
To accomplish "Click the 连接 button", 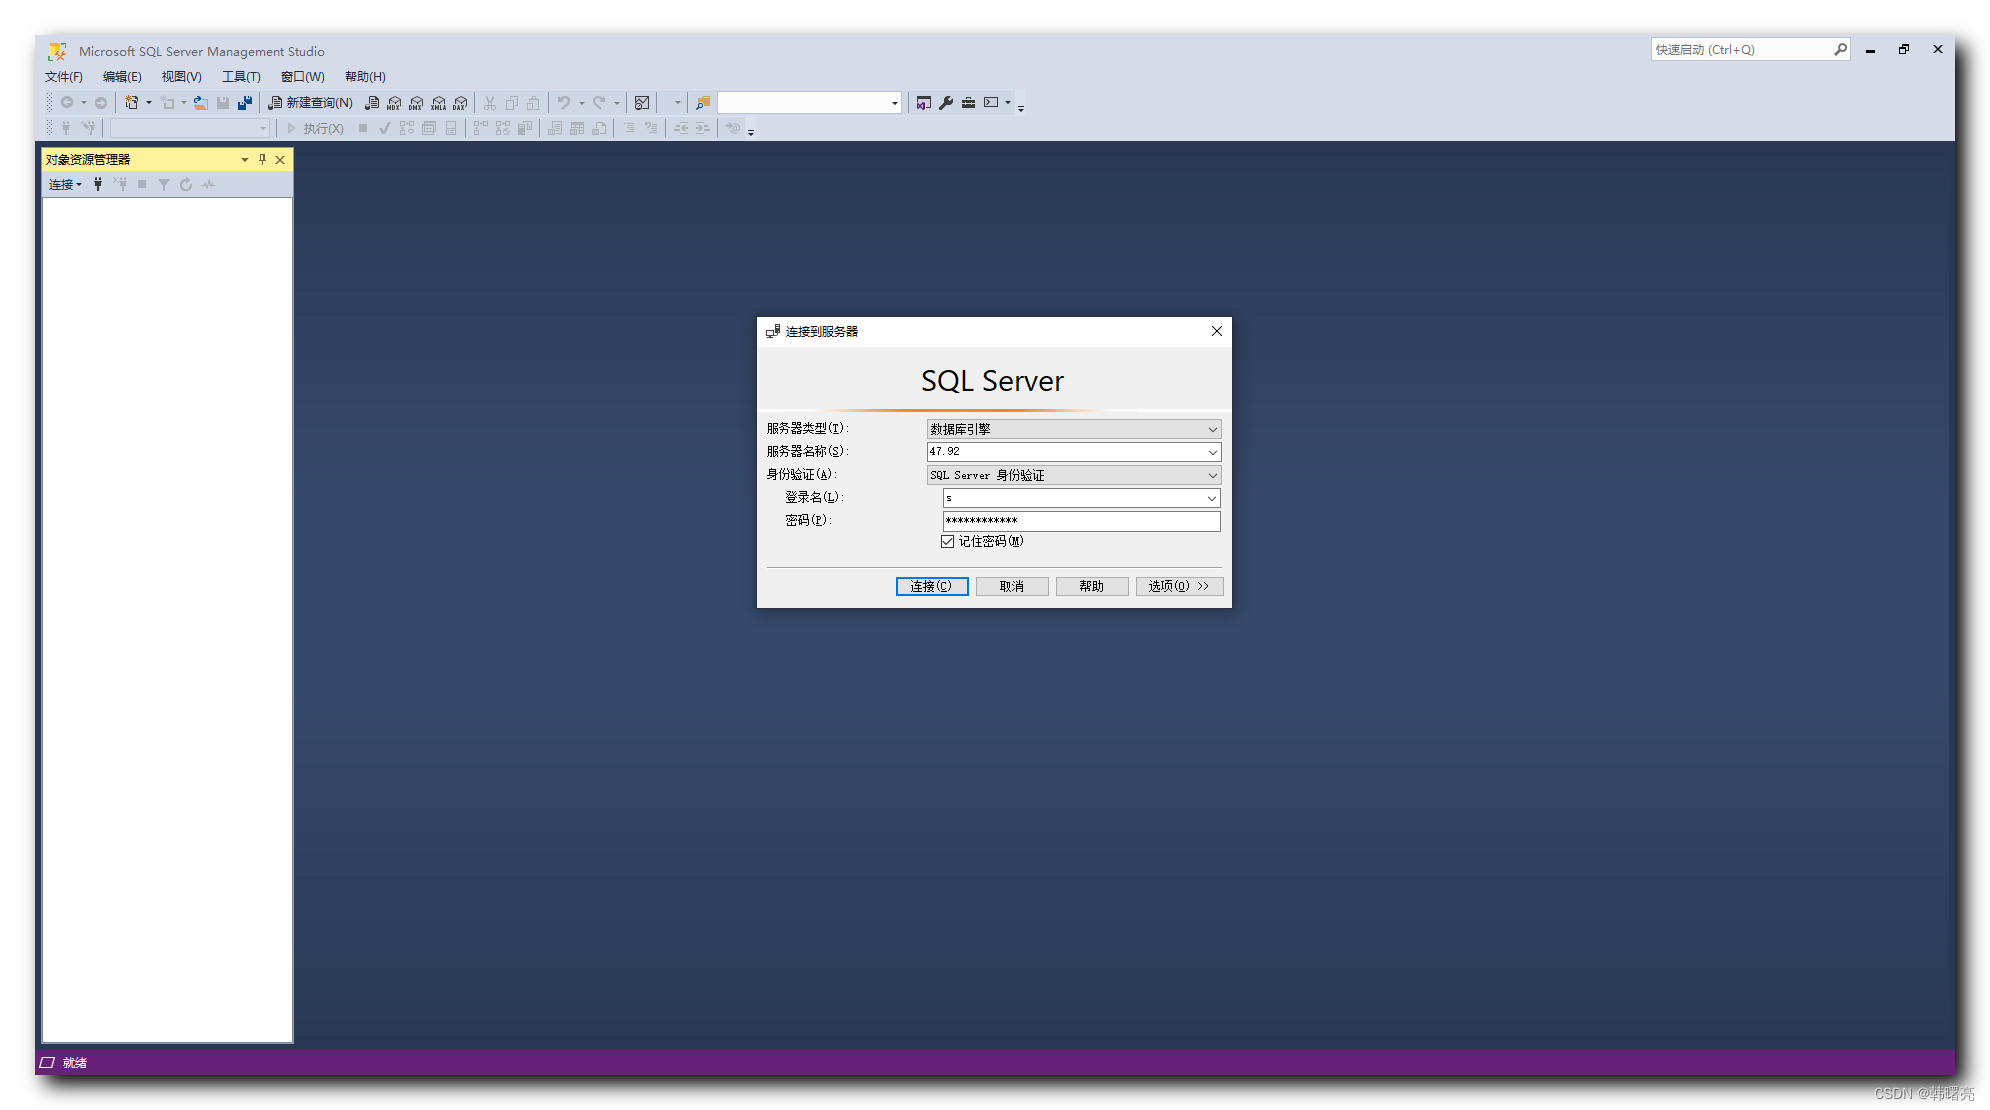I will pos(931,585).
